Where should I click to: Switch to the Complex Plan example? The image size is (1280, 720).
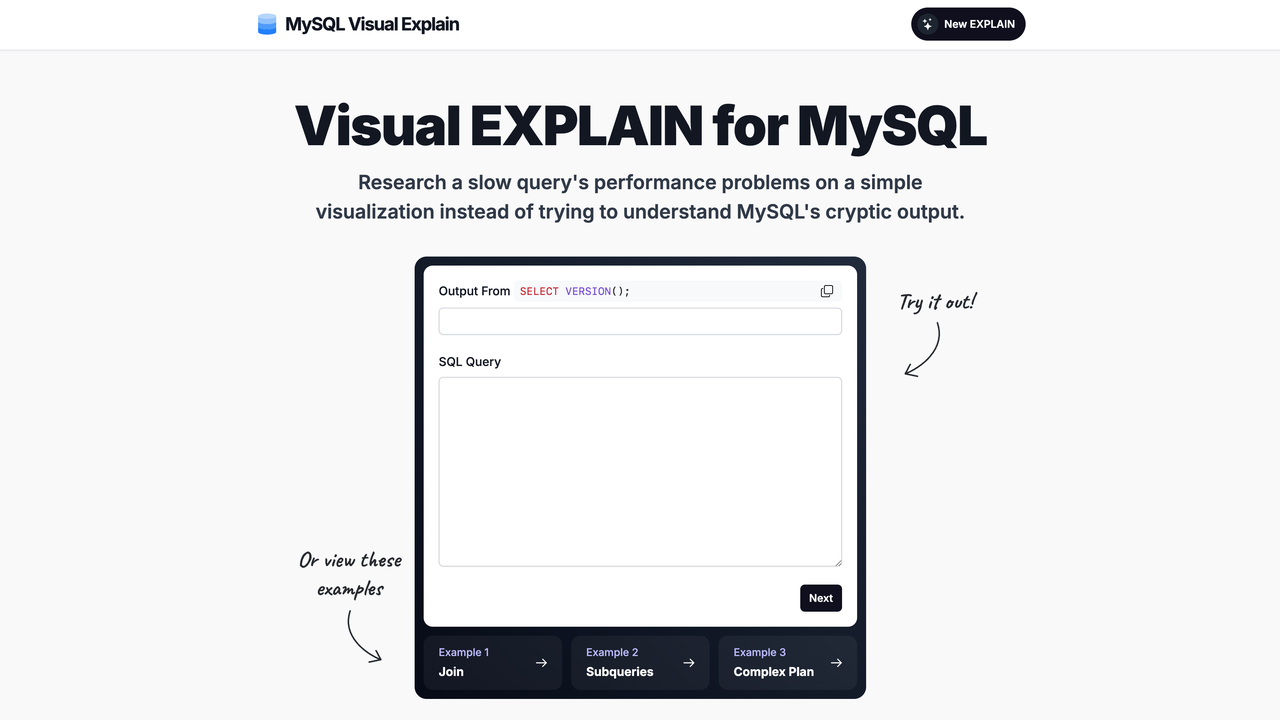(x=788, y=662)
